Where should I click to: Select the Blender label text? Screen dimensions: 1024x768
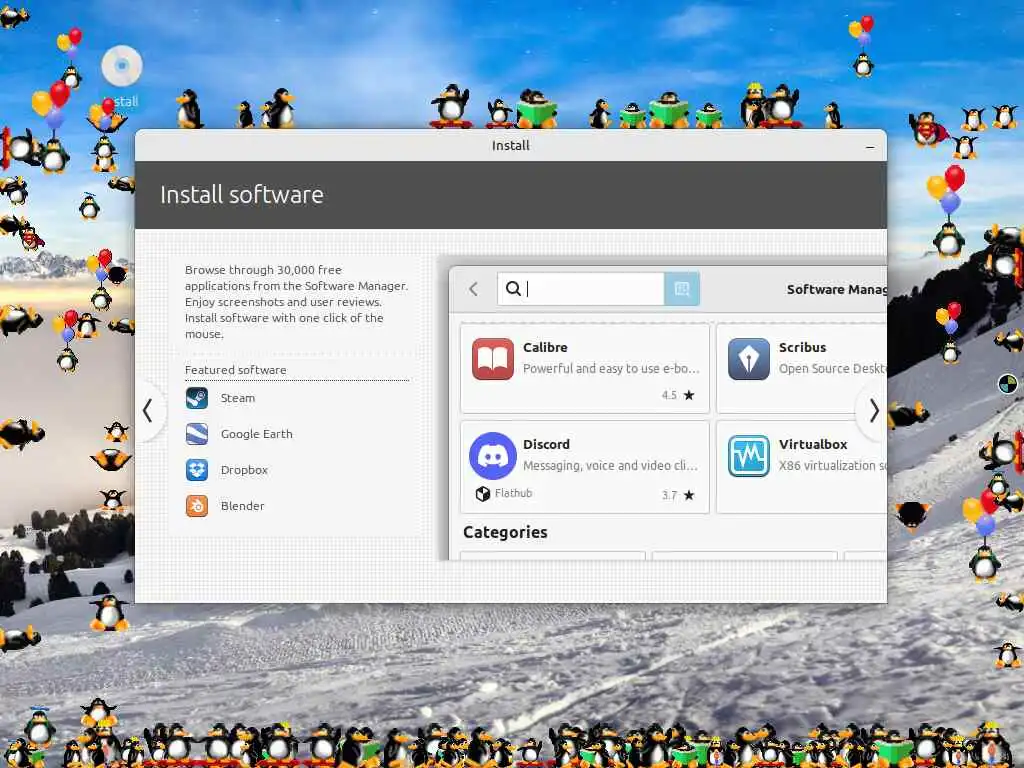coord(242,505)
